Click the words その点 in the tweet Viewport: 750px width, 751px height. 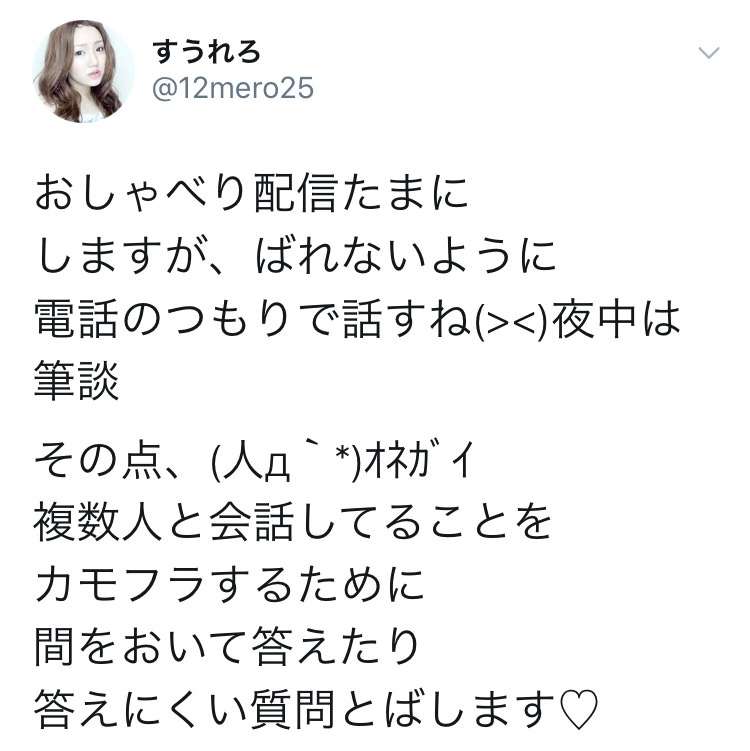click(98, 460)
